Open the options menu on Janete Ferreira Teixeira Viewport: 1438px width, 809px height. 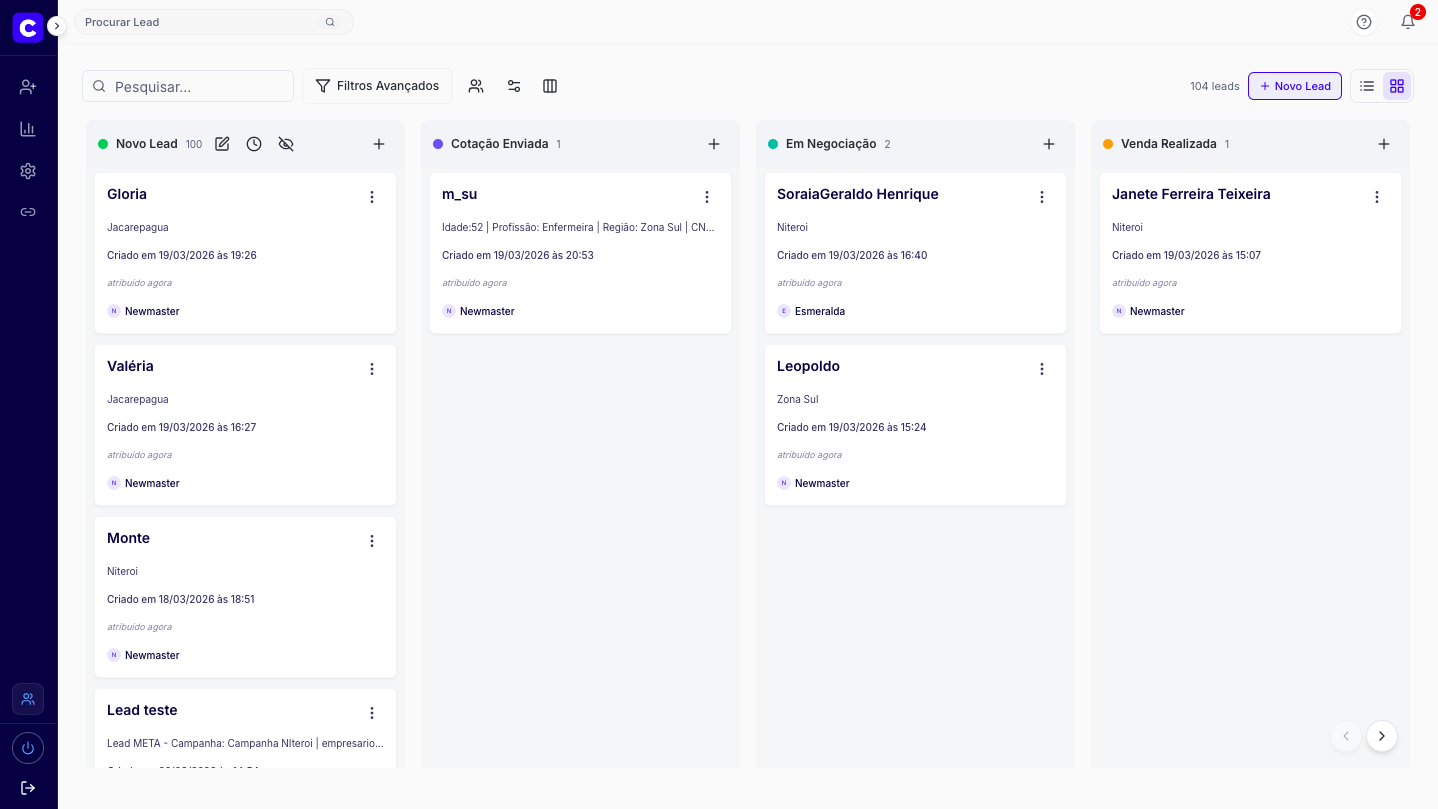point(1377,197)
